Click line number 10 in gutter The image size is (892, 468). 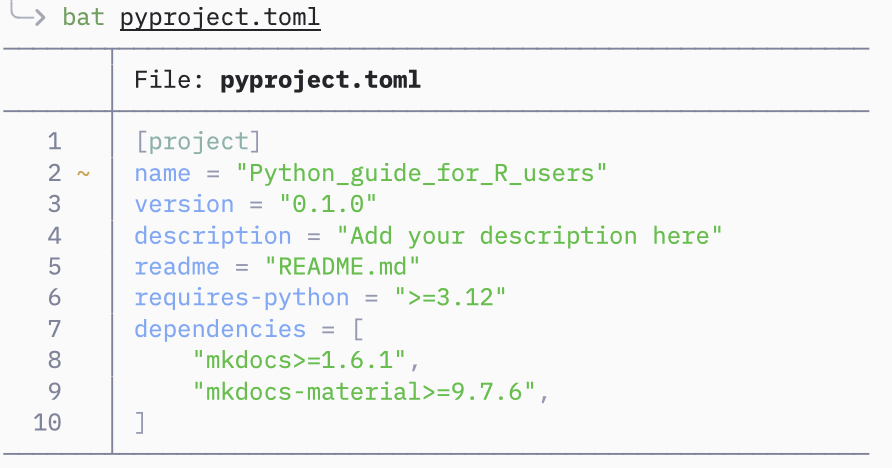(x=47, y=423)
